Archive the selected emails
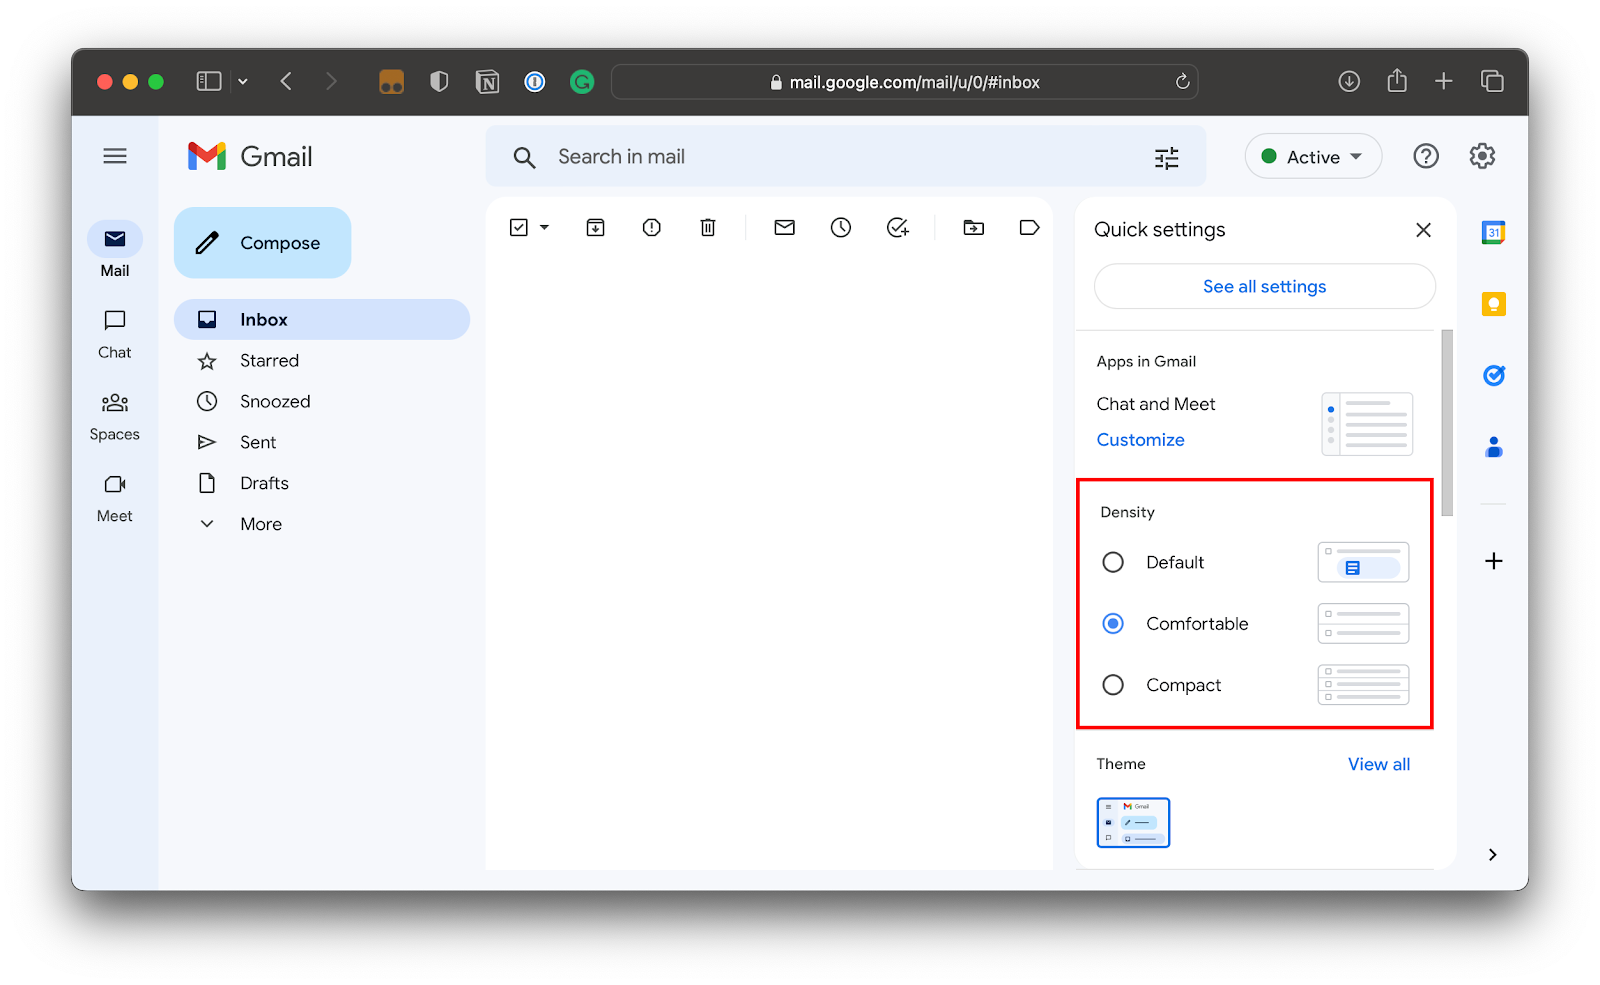Screen dimensions: 1600x985 [595, 227]
